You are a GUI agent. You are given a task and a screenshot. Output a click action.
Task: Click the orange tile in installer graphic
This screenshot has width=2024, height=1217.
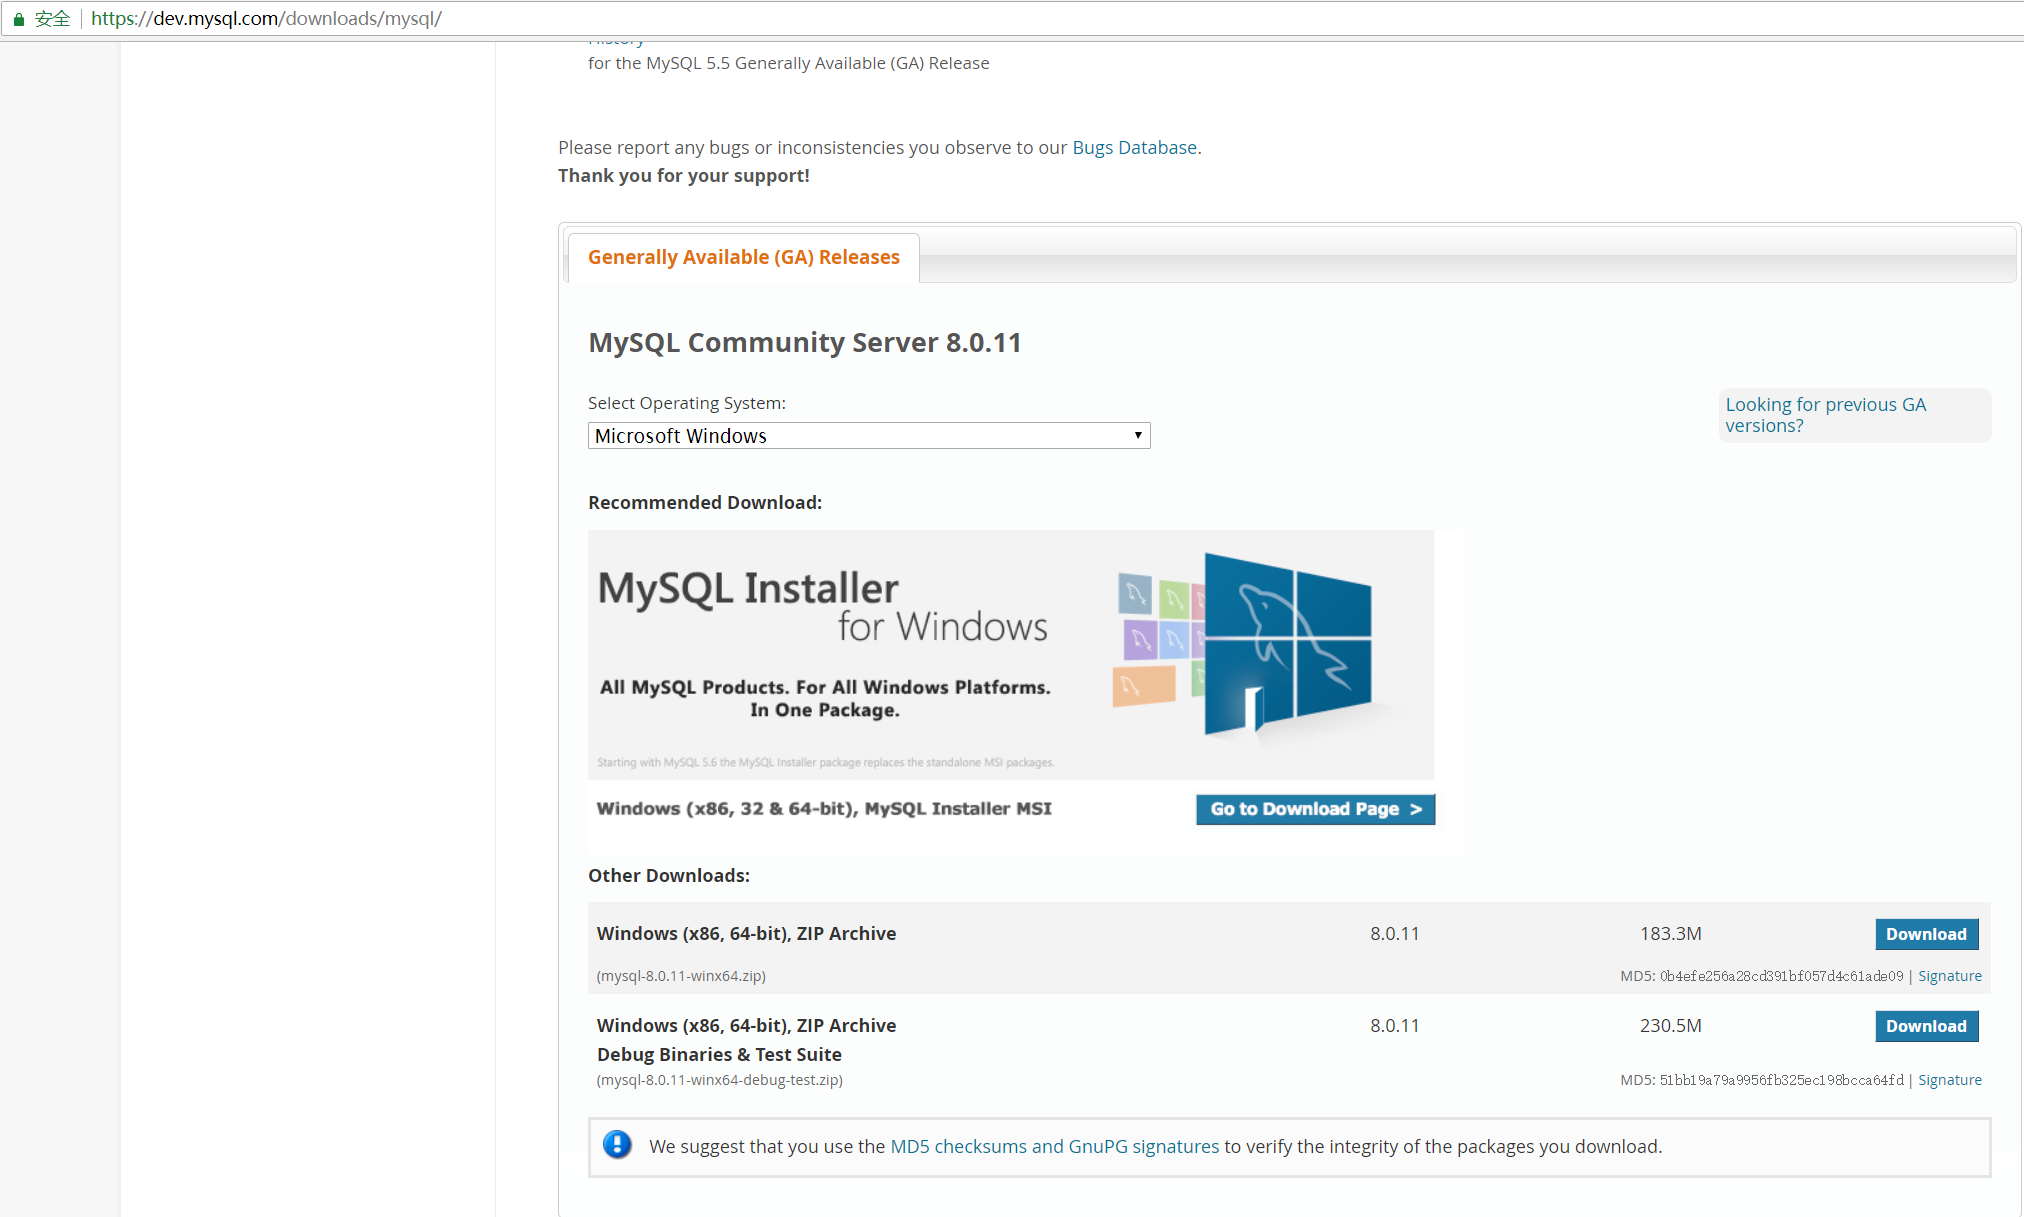[1143, 686]
